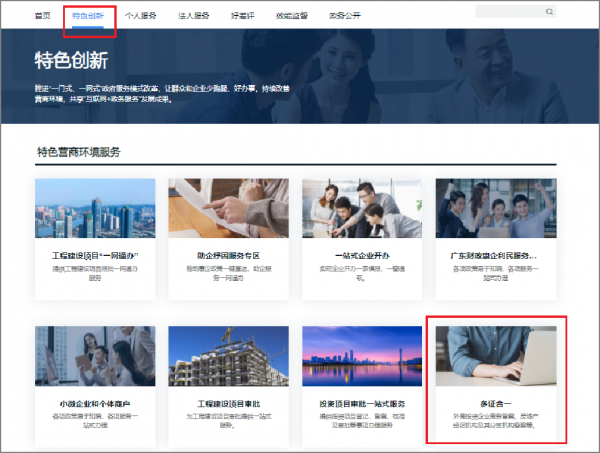Open the 助企纾困服务专区 title link
Screen dimensions: 600x453
click(228, 256)
